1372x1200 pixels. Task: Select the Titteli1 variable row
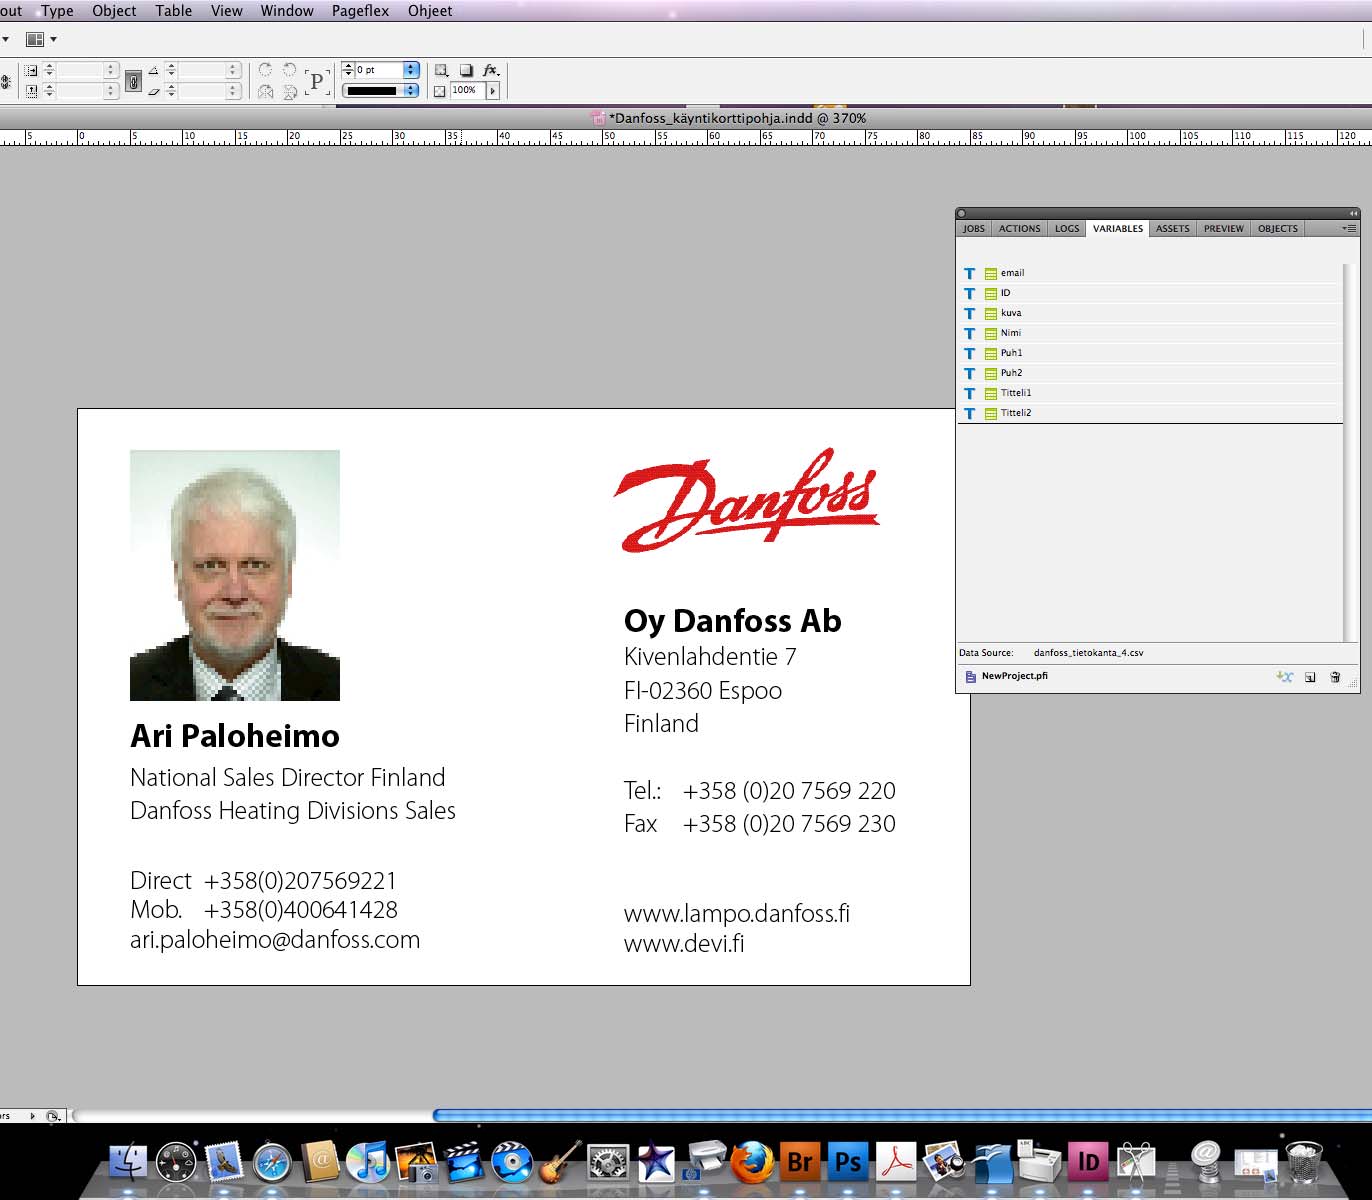click(x=1150, y=393)
